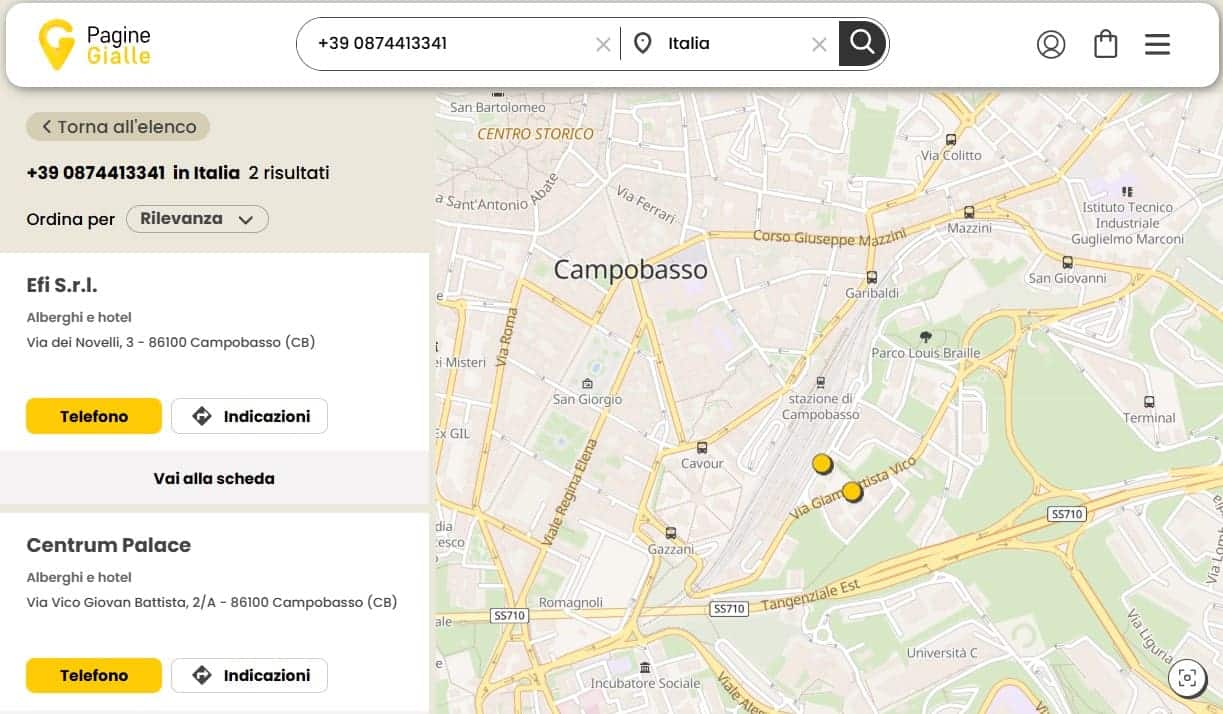Click the location pin icon in search bar

tap(643, 43)
